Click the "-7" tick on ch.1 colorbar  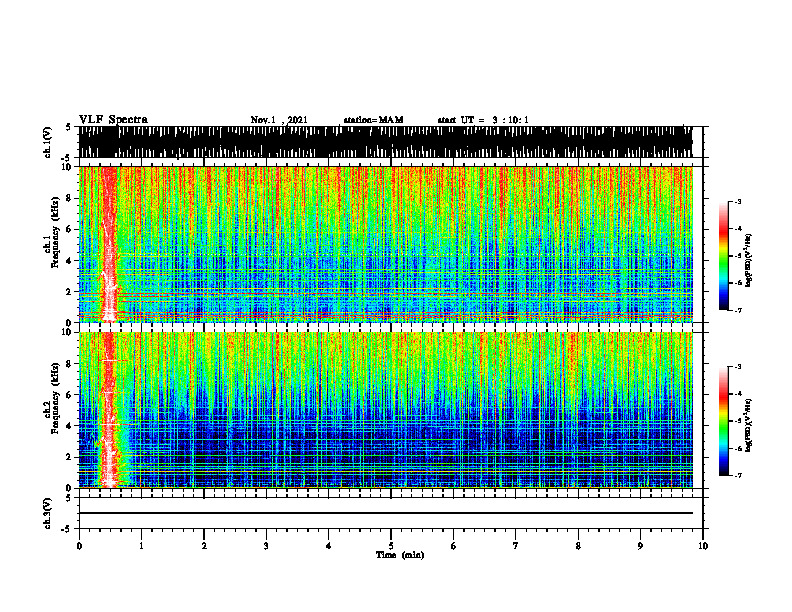click(x=738, y=310)
